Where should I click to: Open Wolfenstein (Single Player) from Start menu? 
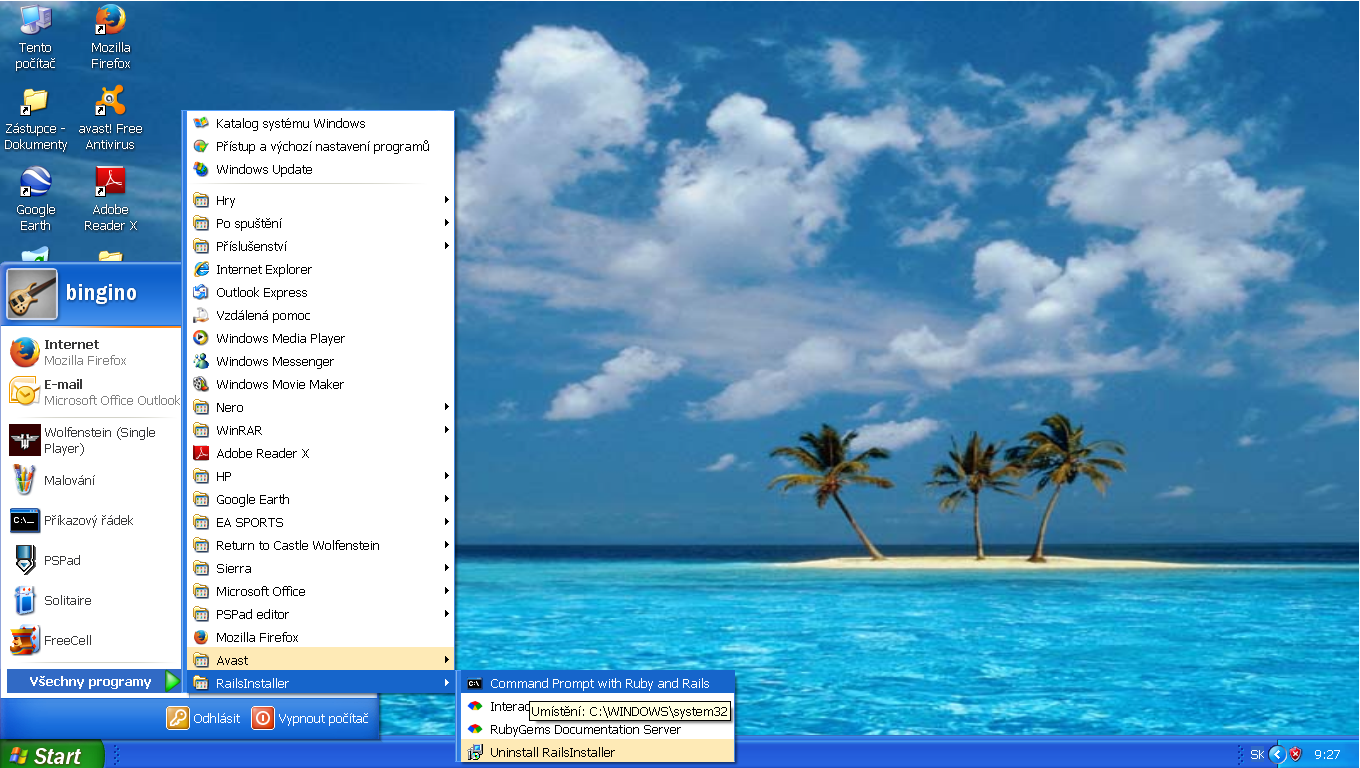point(93,440)
